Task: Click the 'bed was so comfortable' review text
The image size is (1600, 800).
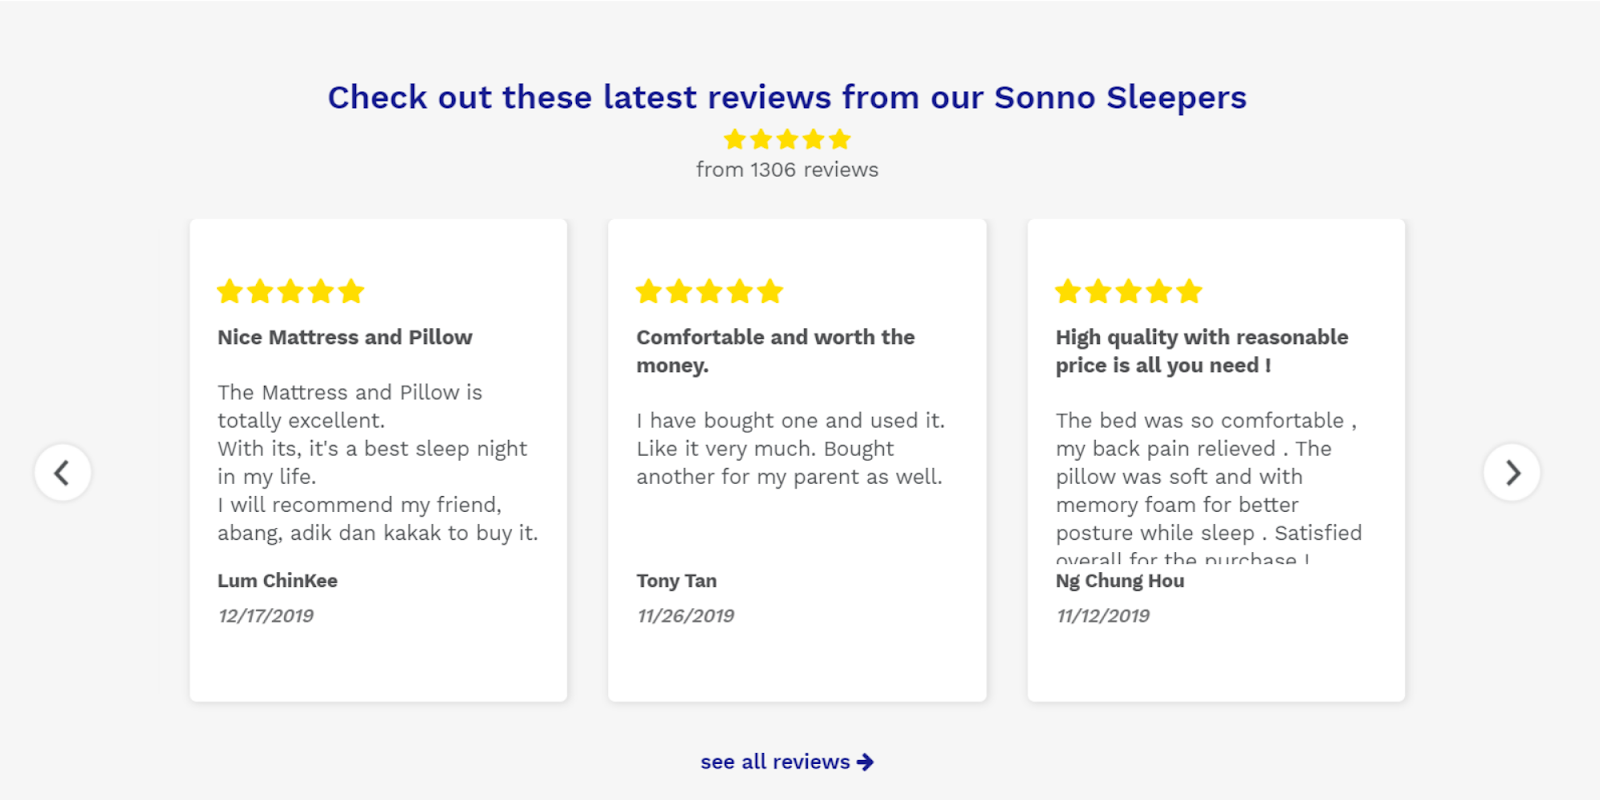Action: (1205, 476)
